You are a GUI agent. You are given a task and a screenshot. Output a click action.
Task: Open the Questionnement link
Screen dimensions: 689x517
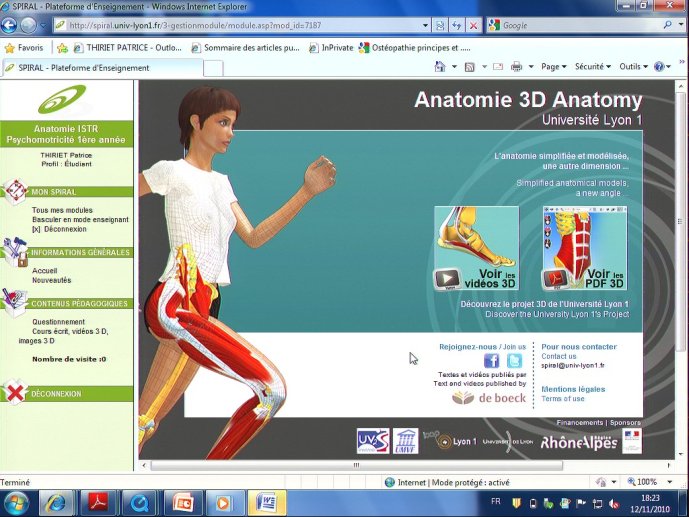(58, 322)
